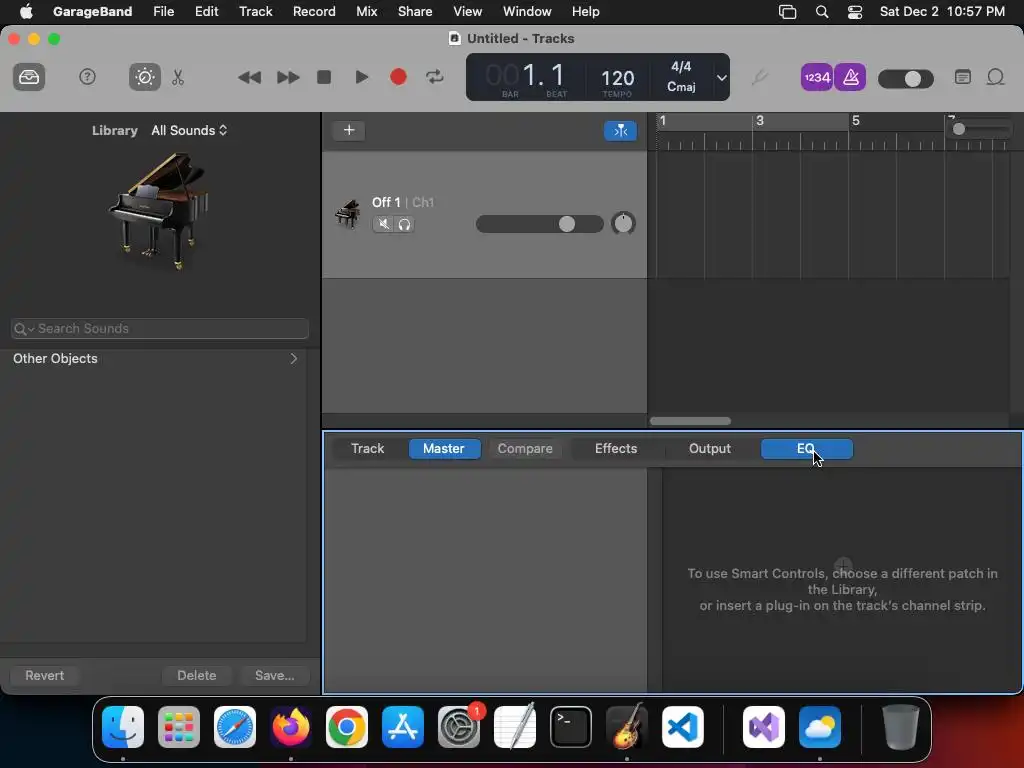Toggle the Metronome button

850,78
